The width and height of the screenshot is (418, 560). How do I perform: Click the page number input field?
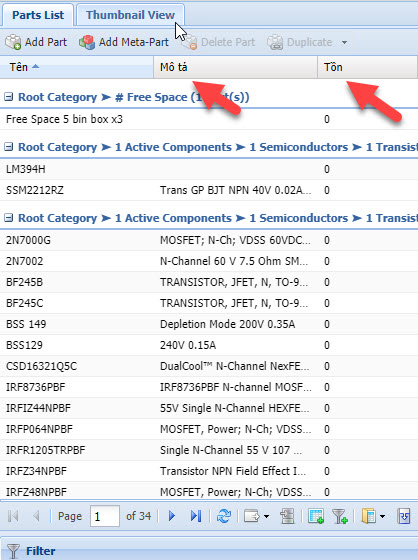click(x=105, y=516)
